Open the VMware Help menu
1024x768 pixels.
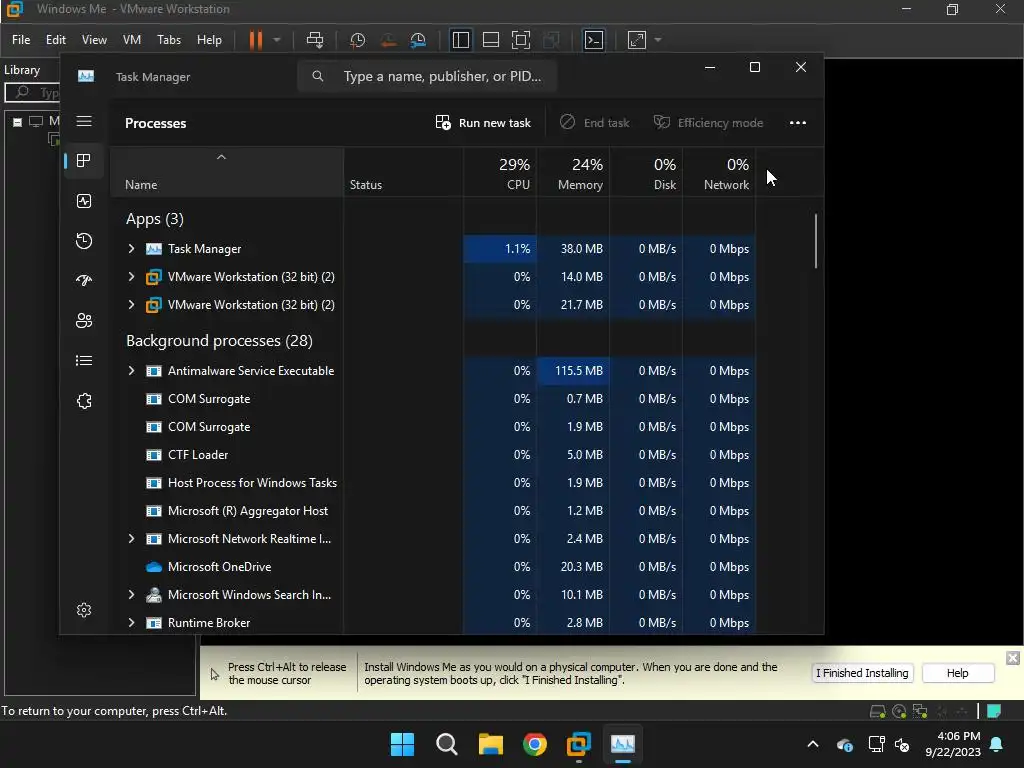pos(210,40)
